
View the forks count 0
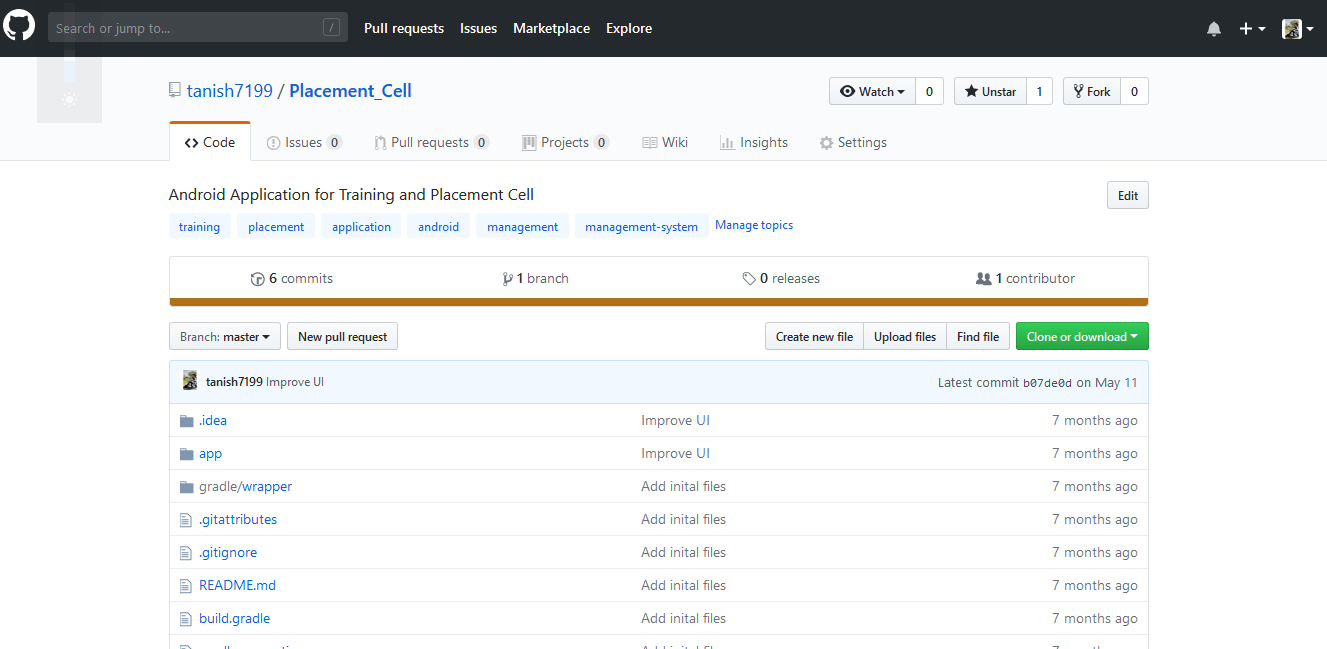tap(1134, 91)
